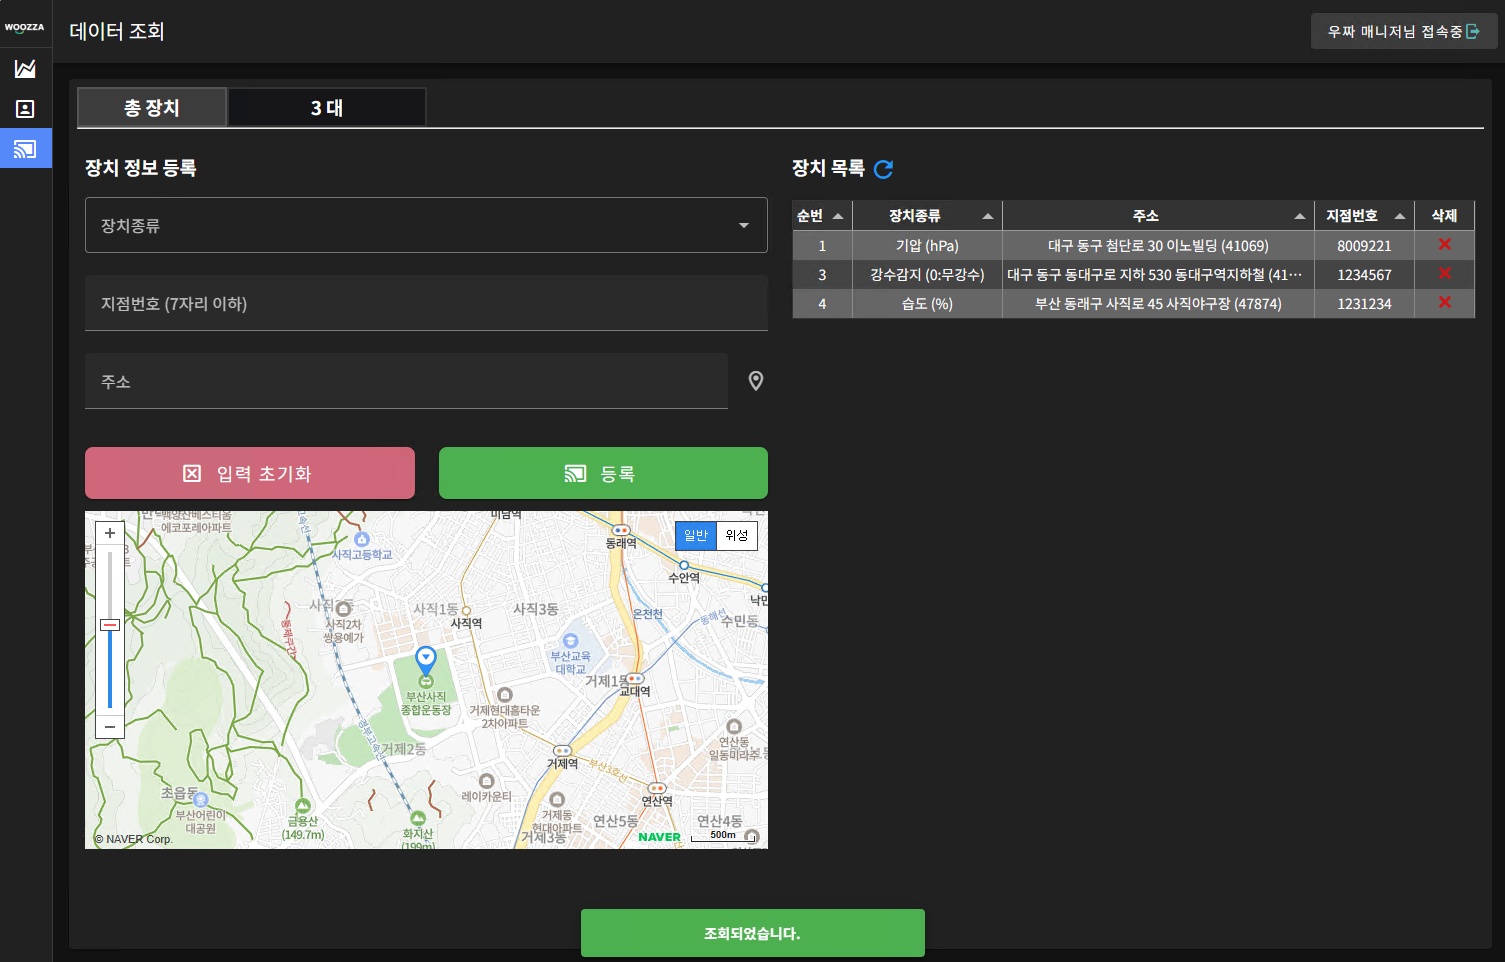Viewport: 1505px width, 962px height.
Task: Click the 입력 초기화 reset button
Action: click(x=250, y=473)
